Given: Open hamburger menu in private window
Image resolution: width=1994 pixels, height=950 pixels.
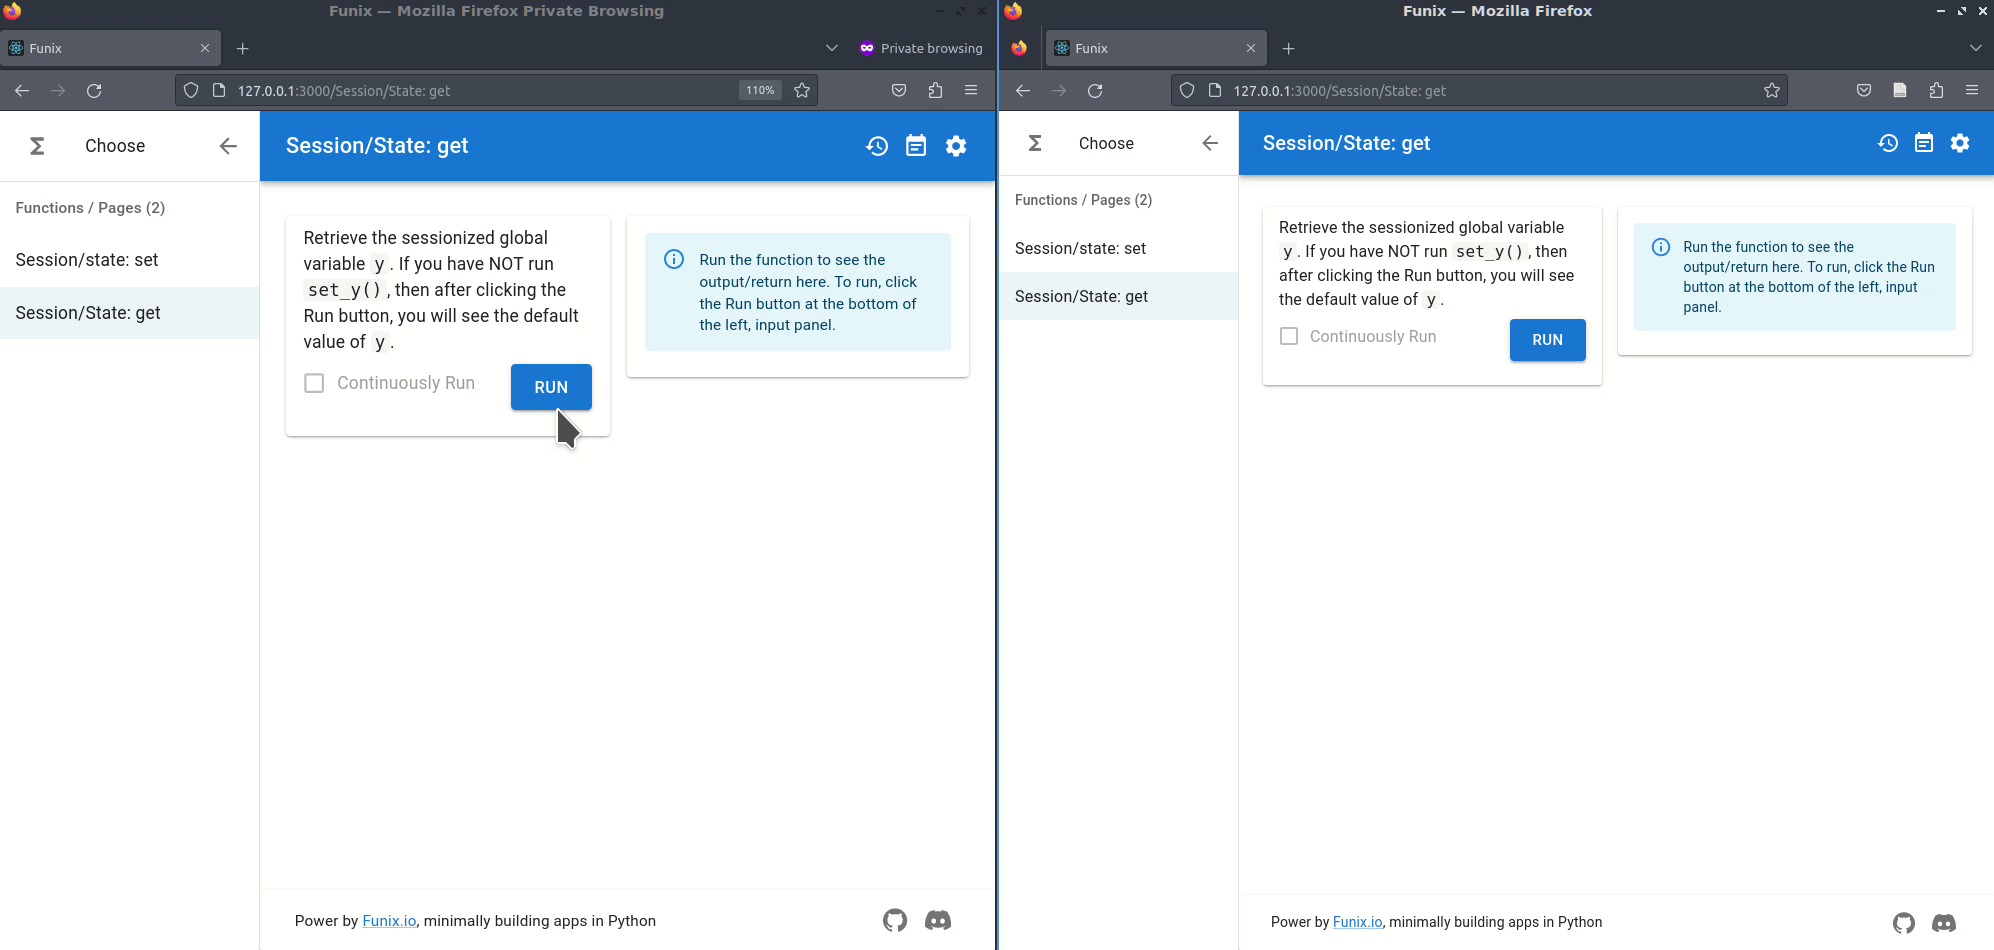Looking at the screenshot, I should [x=971, y=91].
